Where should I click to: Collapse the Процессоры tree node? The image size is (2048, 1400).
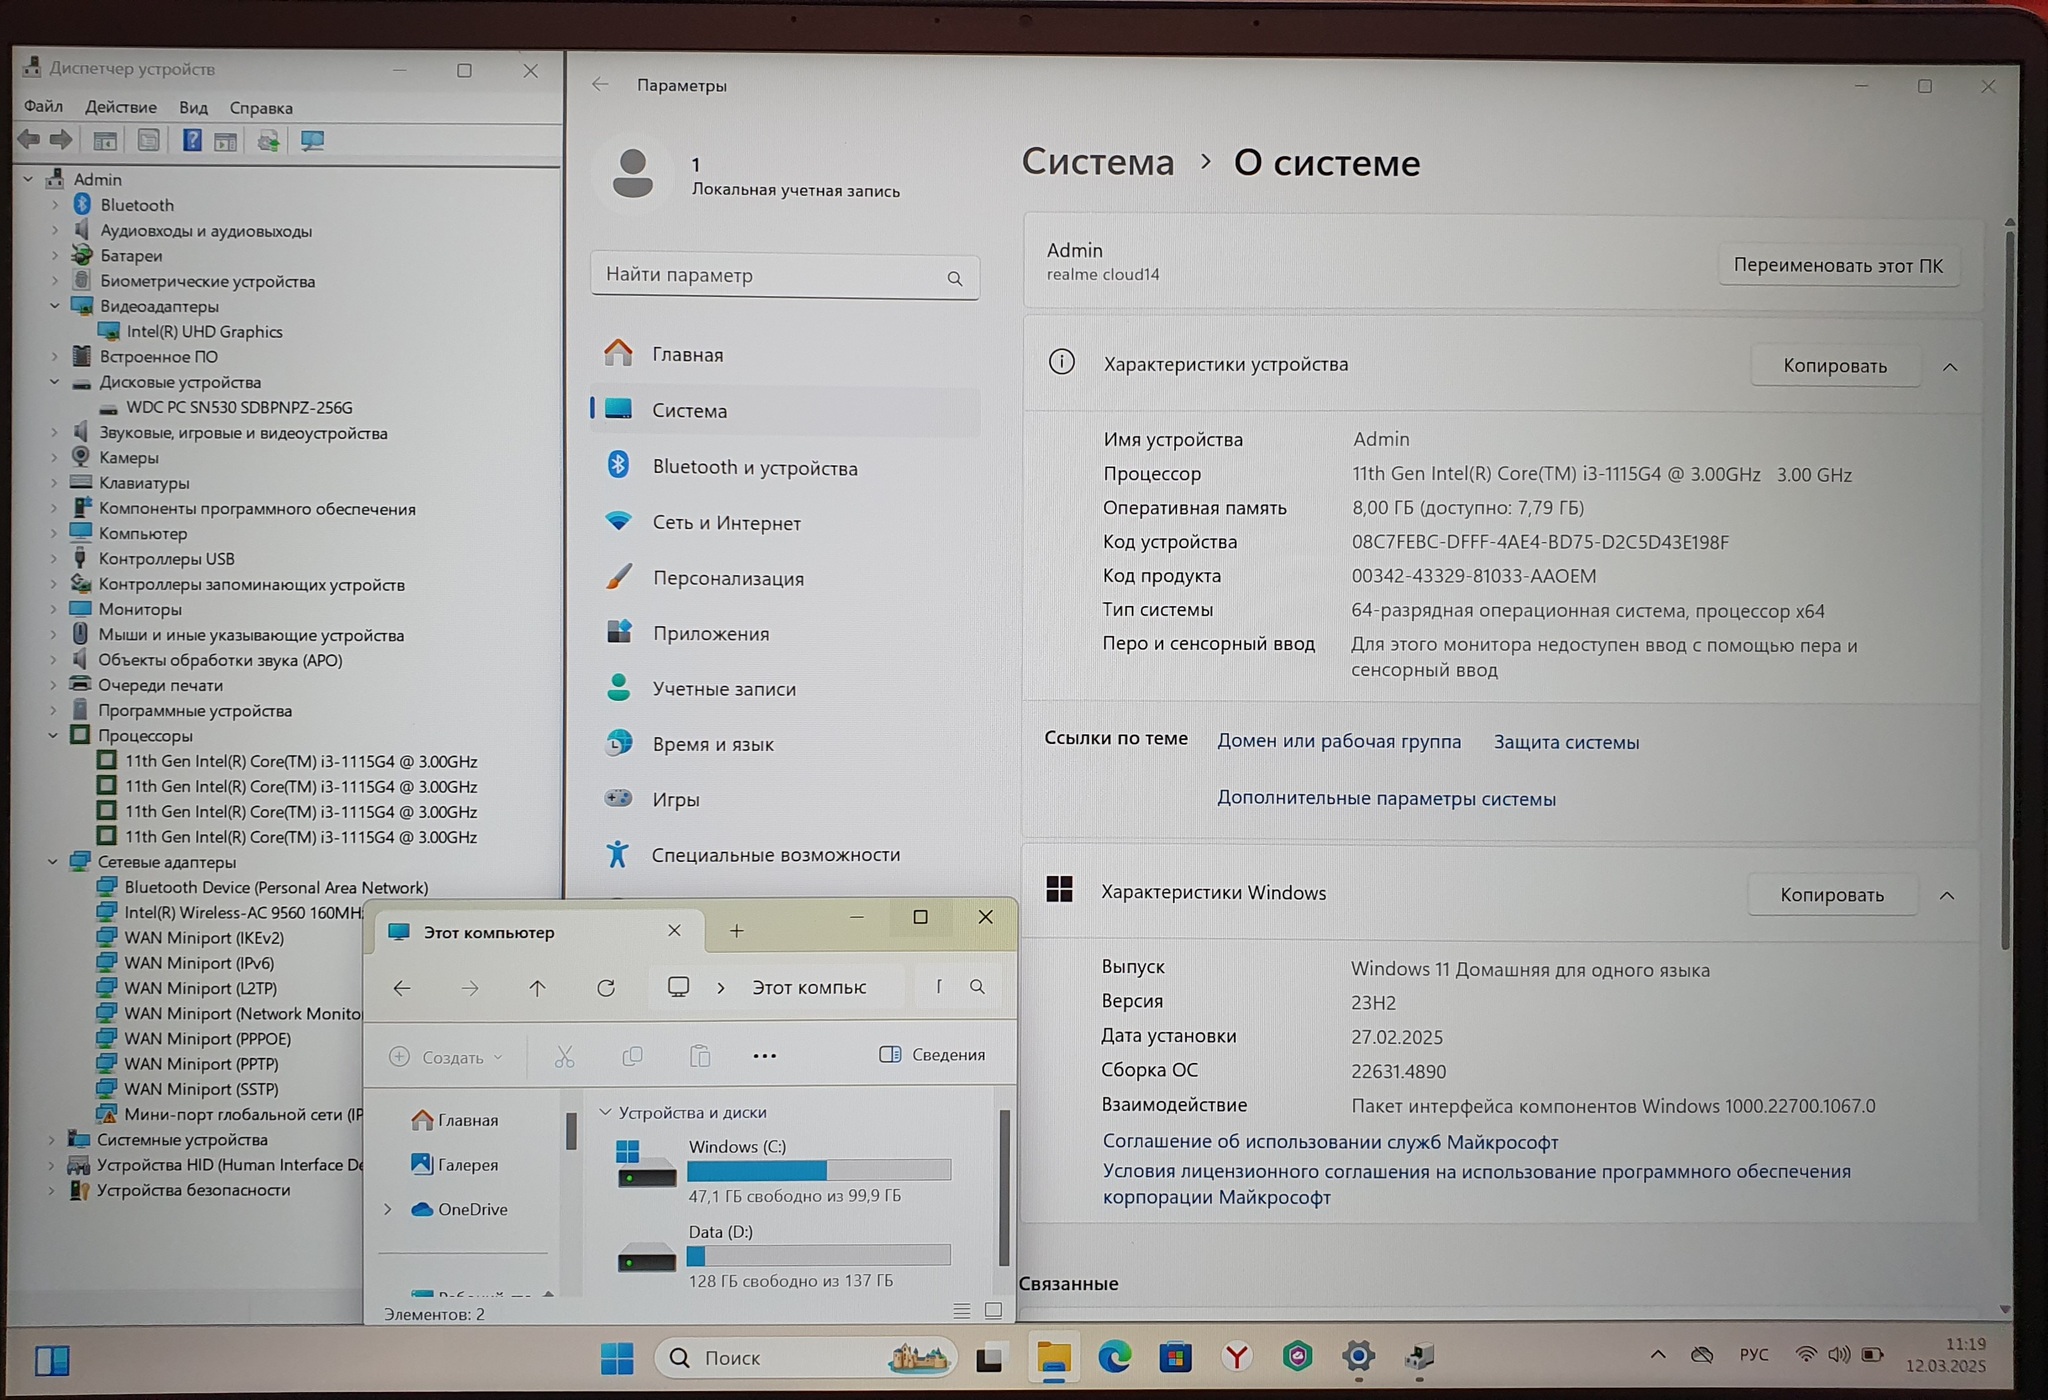pyautogui.click(x=53, y=736)
